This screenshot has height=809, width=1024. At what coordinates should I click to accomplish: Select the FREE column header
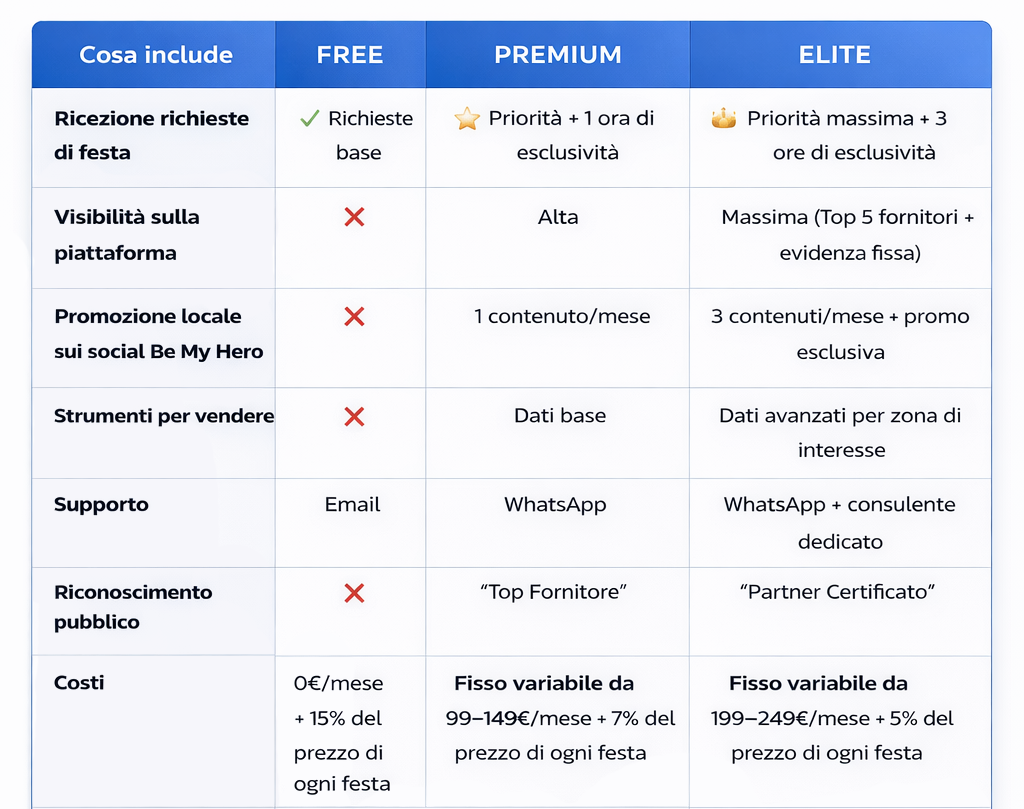350,55
